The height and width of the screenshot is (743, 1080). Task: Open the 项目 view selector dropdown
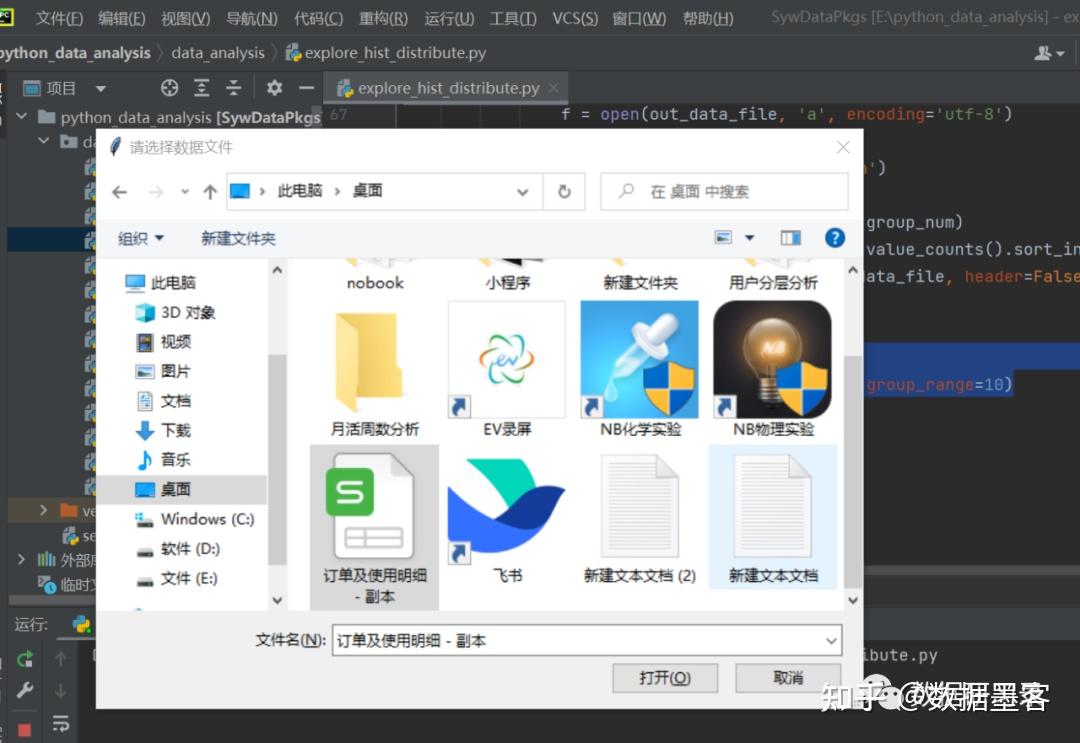[101, 88]
